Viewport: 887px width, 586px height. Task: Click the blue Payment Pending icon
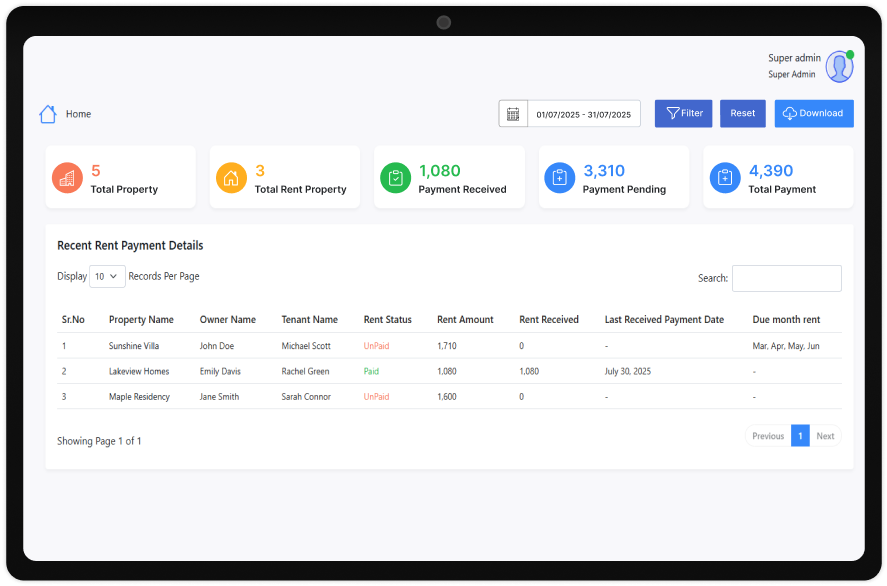pyautogui.click(x=559, y=178)
